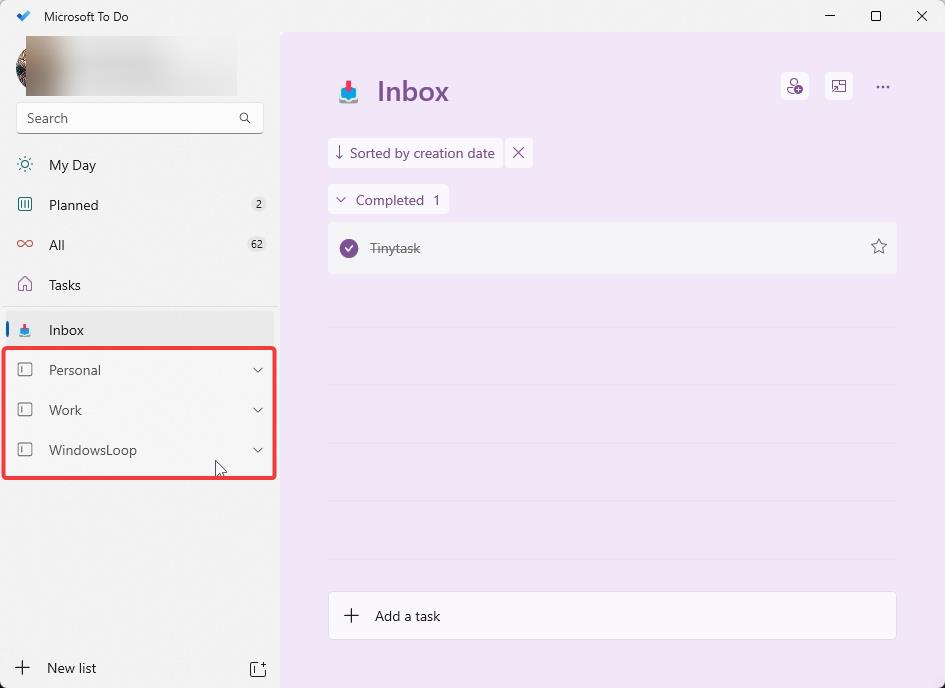945x688 pixels.
Task: Click the Microsoft To Do app logo
Action: [x=24, y=16]
